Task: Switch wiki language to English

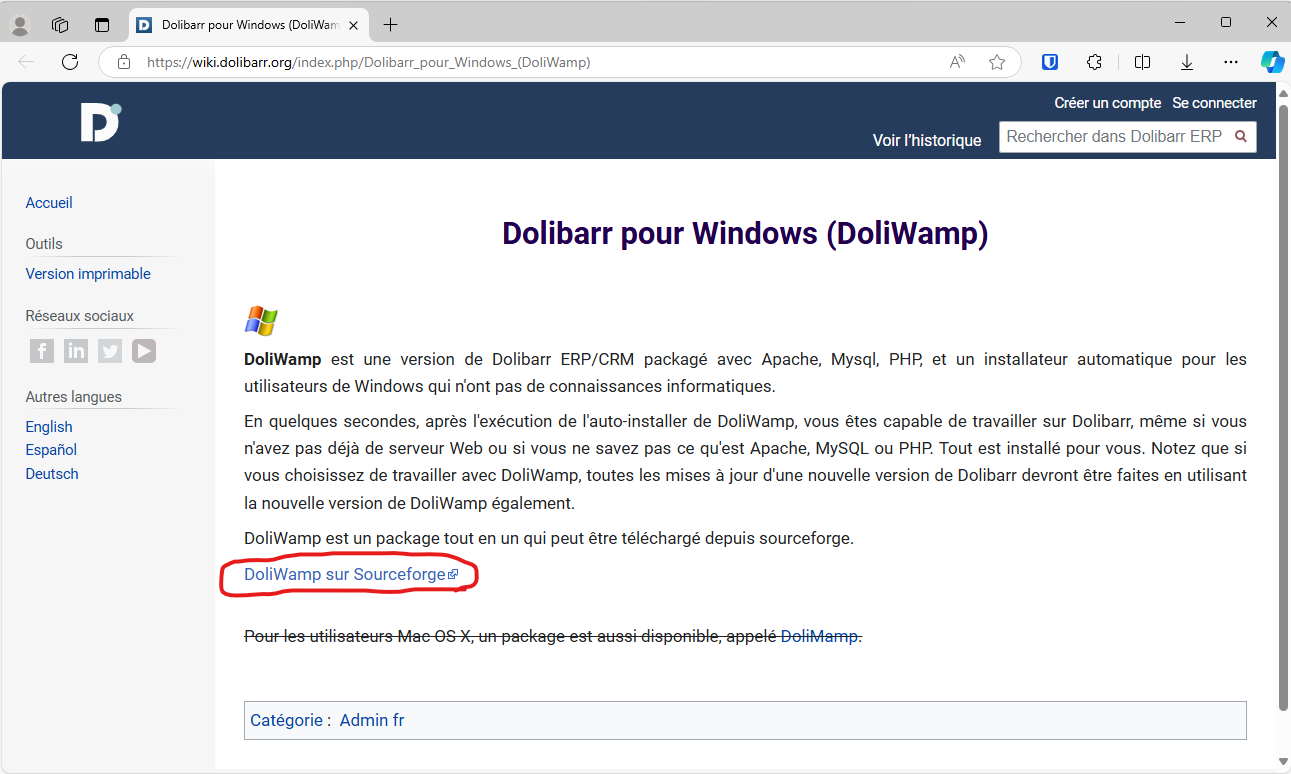Action: pyautogui.click(x=49, y=427)
